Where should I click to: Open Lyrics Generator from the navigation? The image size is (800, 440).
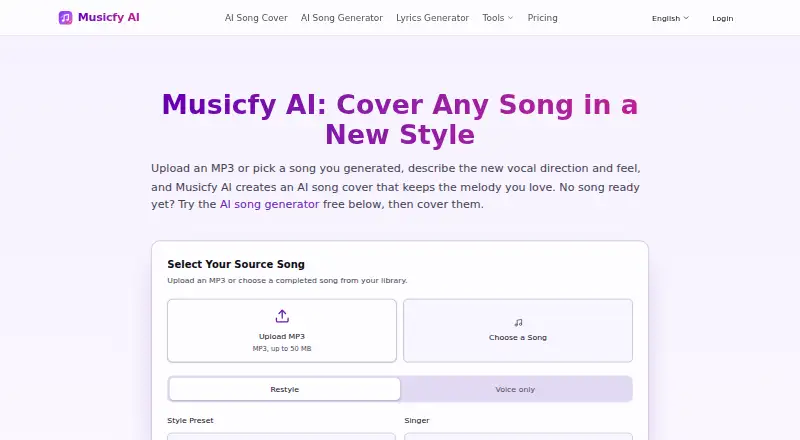click(432, 18)
